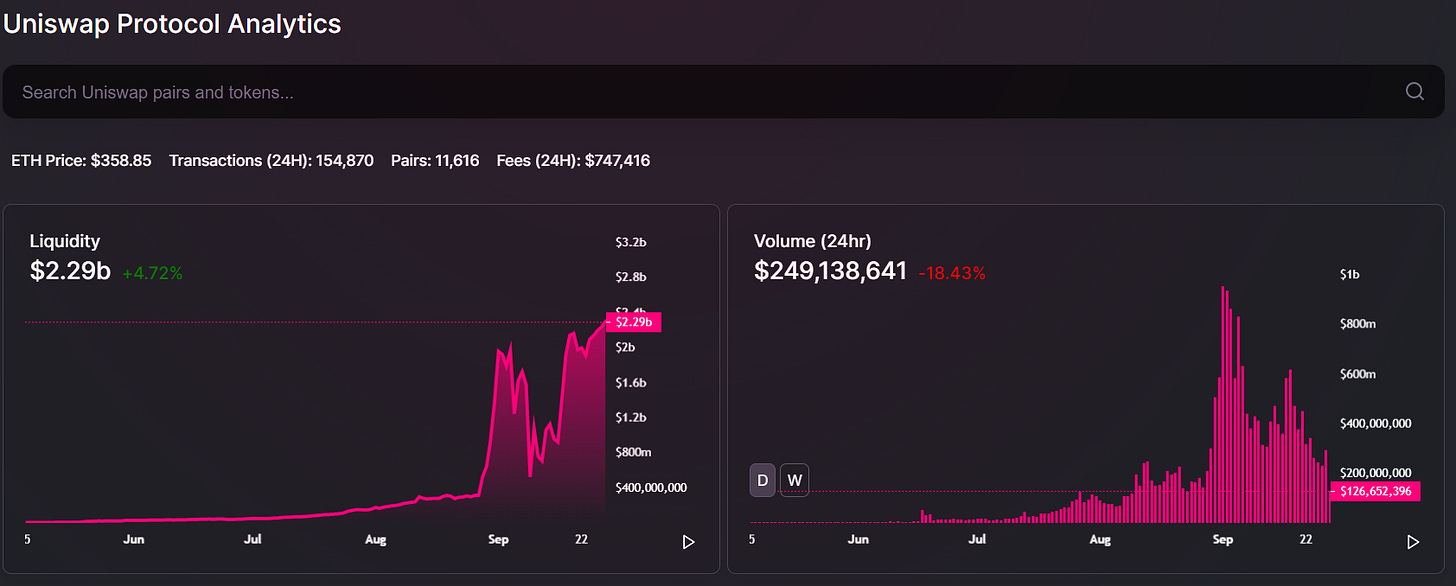Click the $1b axis label on Volume chart
The image size is (1456, 586).
click(x=1349, y=274)
